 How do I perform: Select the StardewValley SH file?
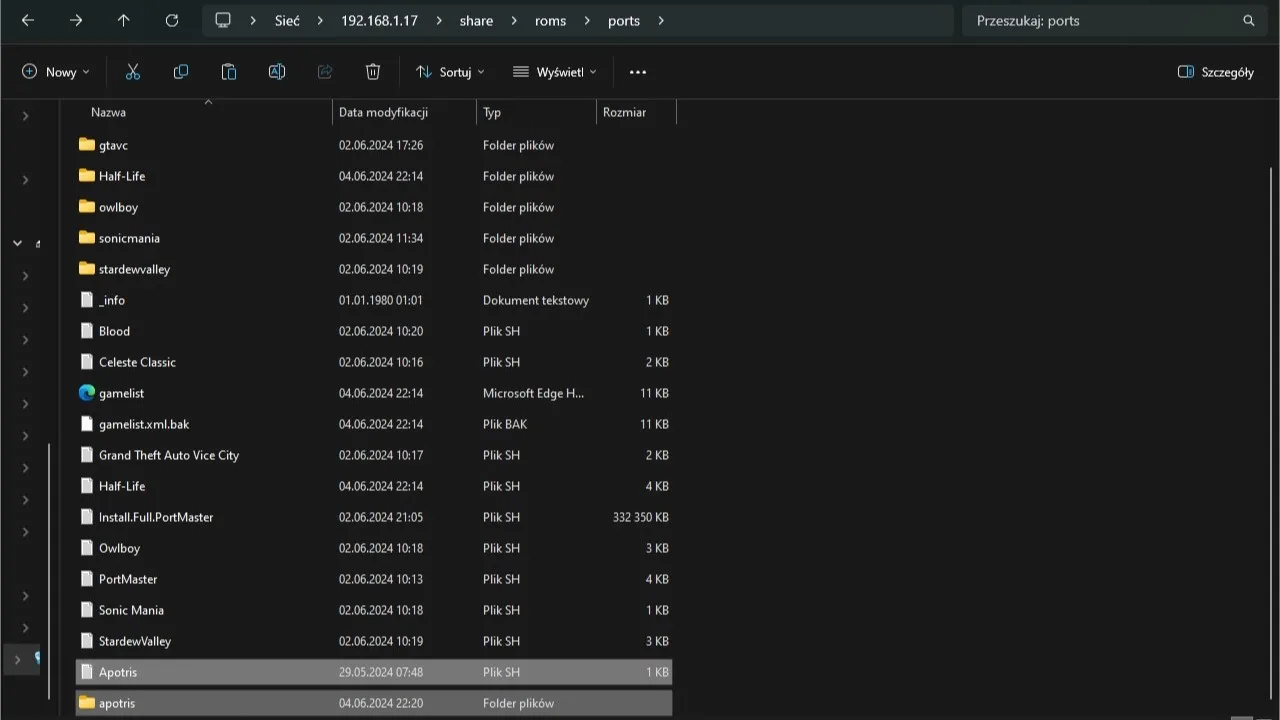coord(374,641)
